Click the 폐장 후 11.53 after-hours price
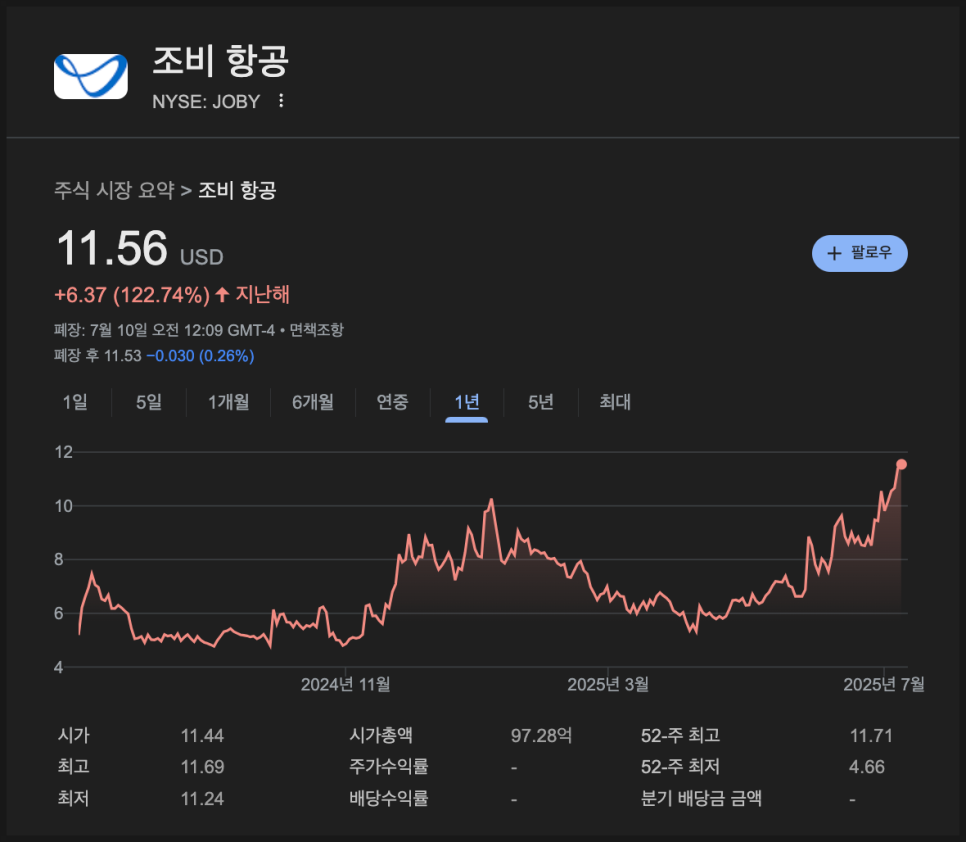Image resolution: width=966 pixels, height=842 pixels. (x=97, y=356)
